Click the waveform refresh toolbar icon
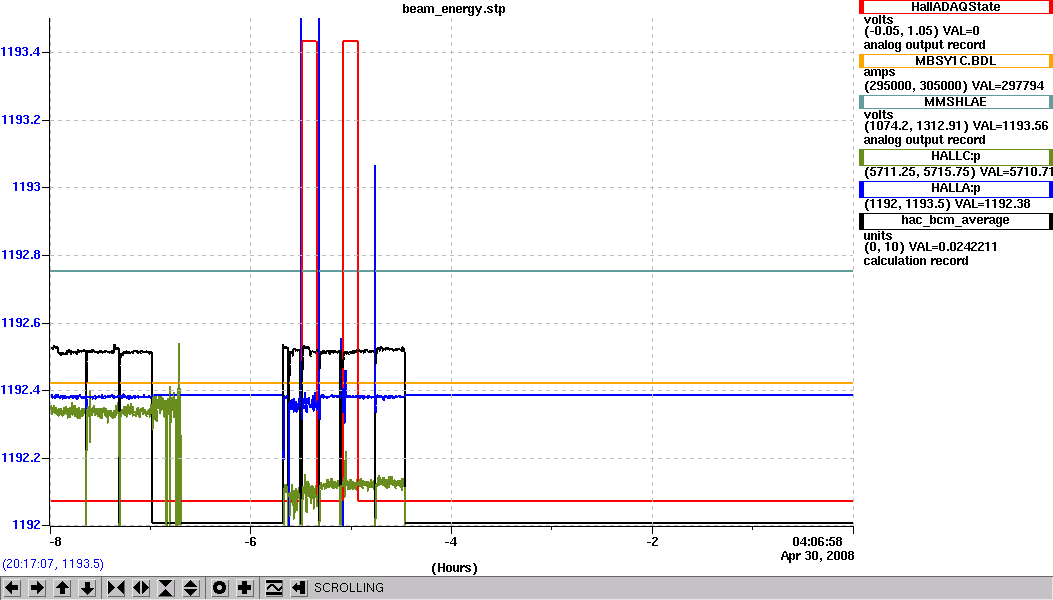The width and height of the screenshot is (1053, 600). (274, 588)
